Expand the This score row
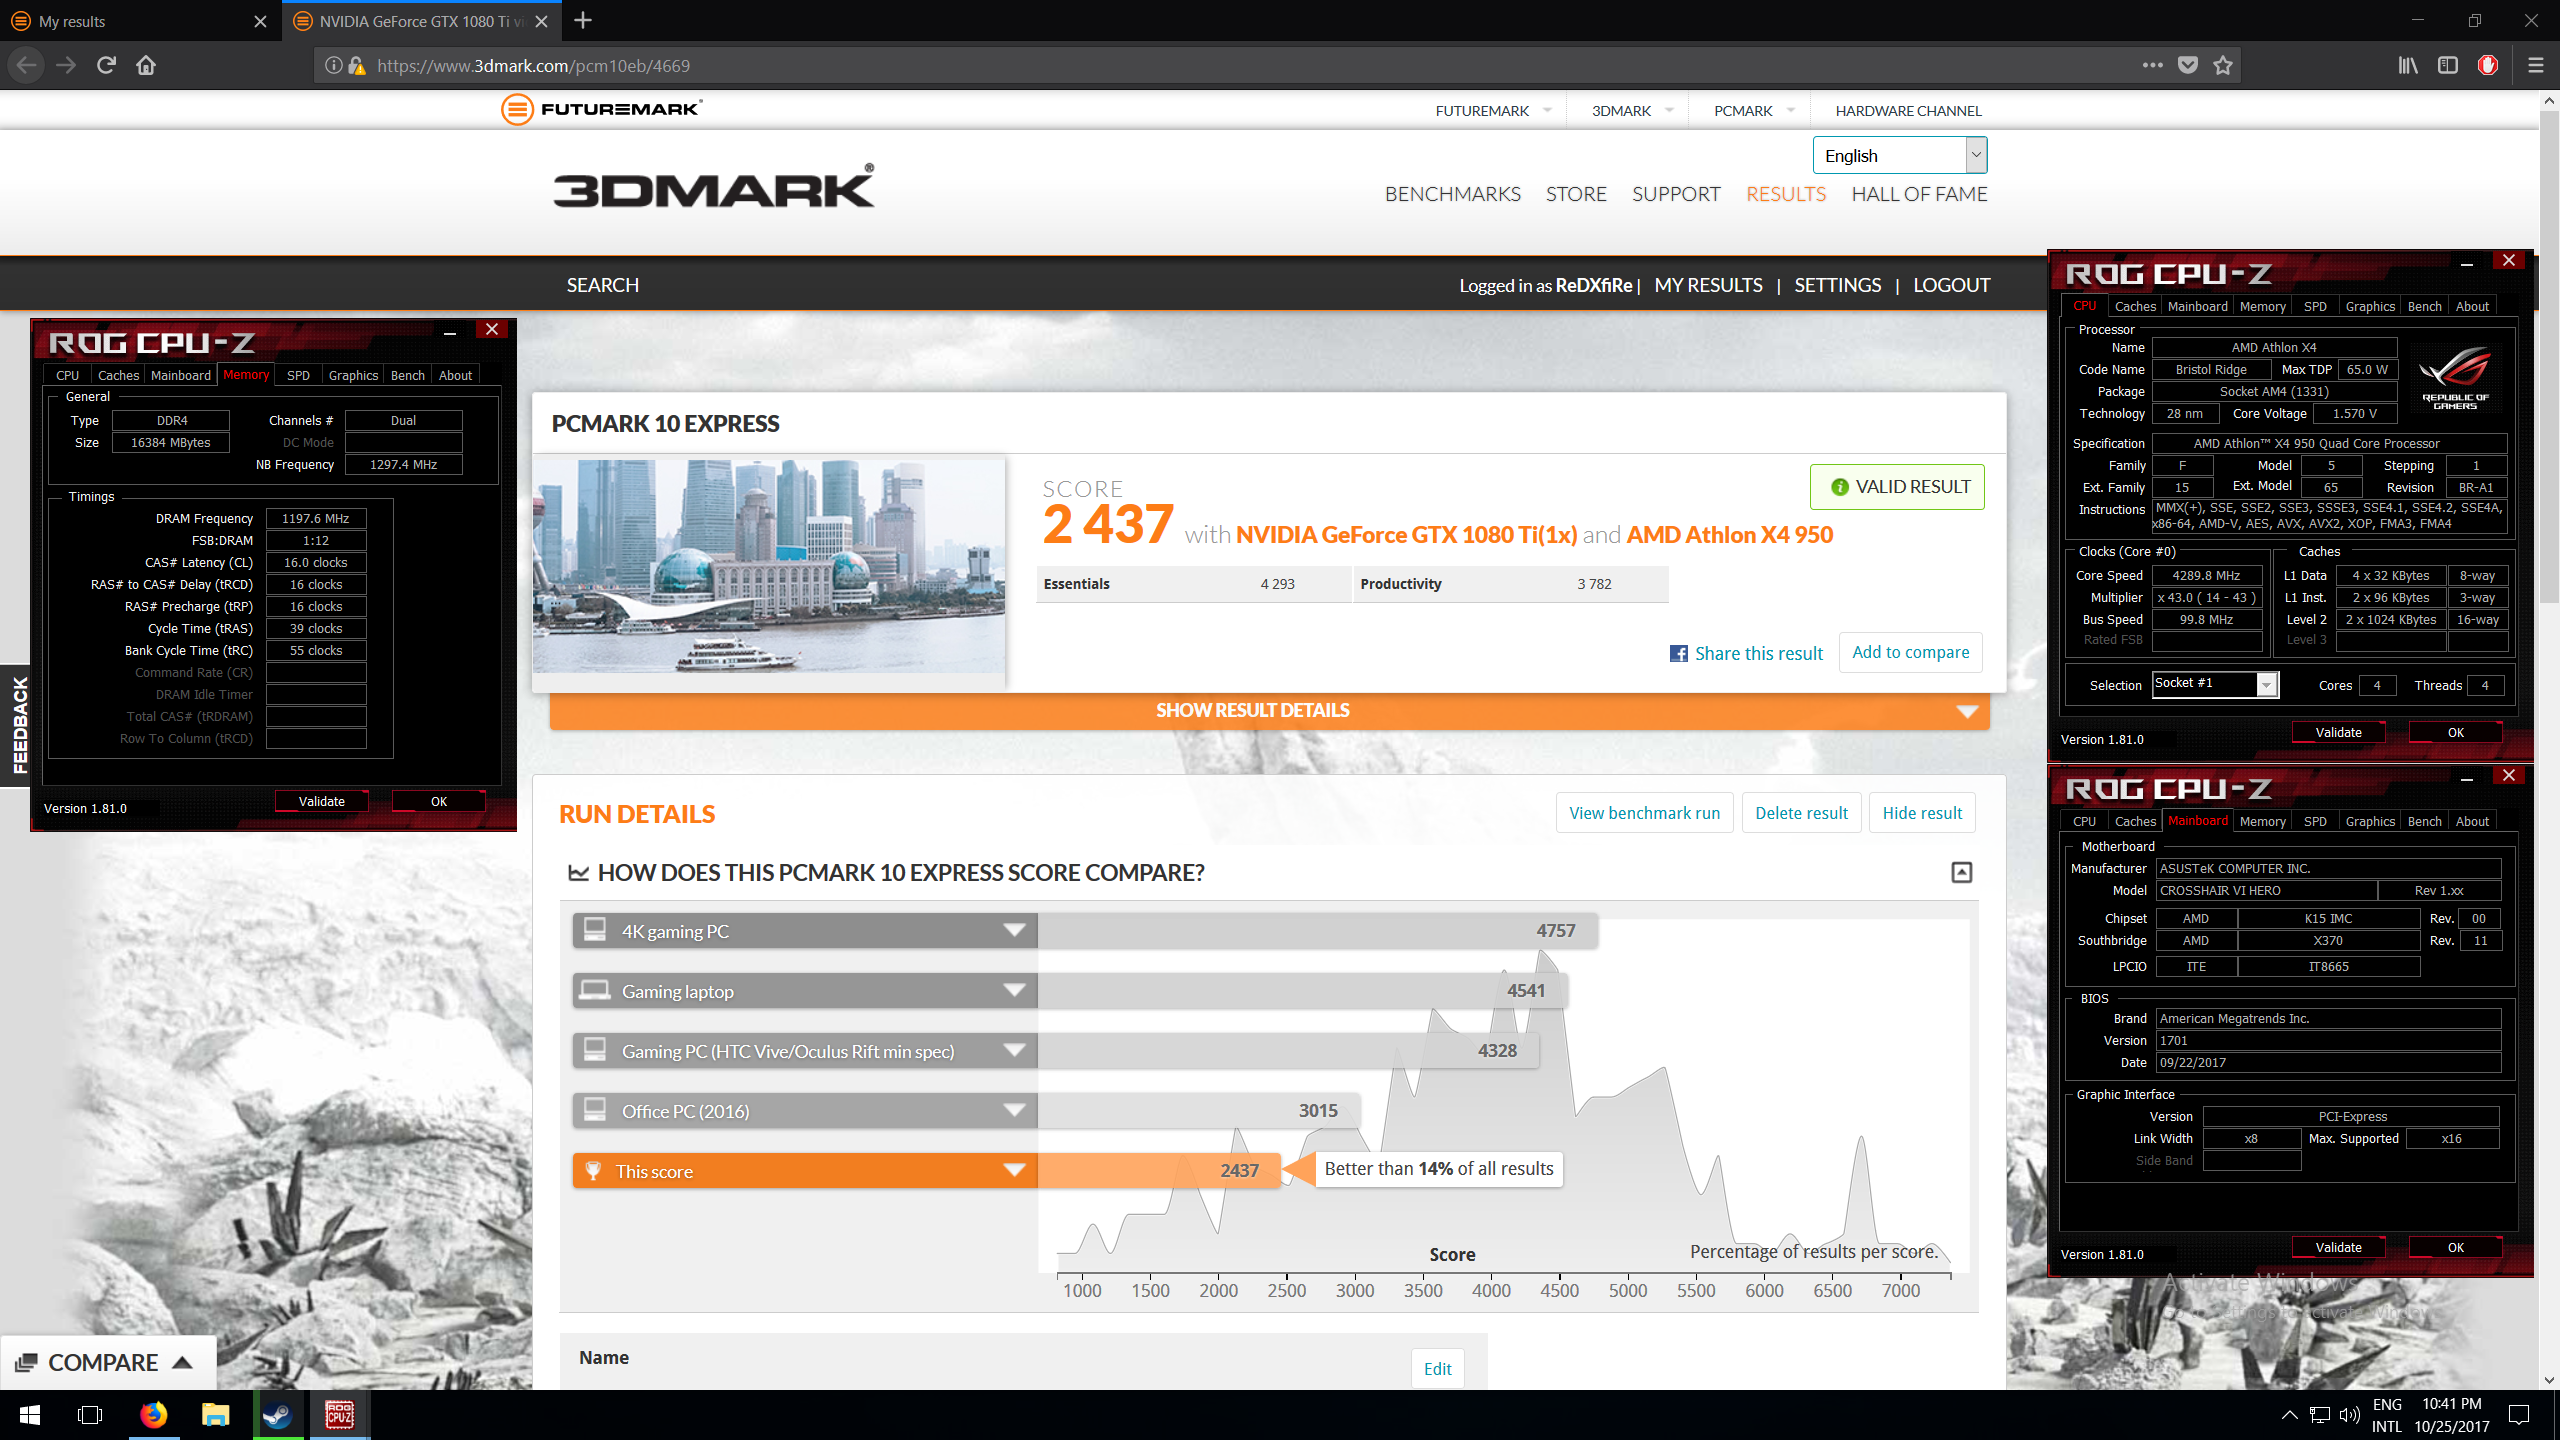 coord(1014,1171)
